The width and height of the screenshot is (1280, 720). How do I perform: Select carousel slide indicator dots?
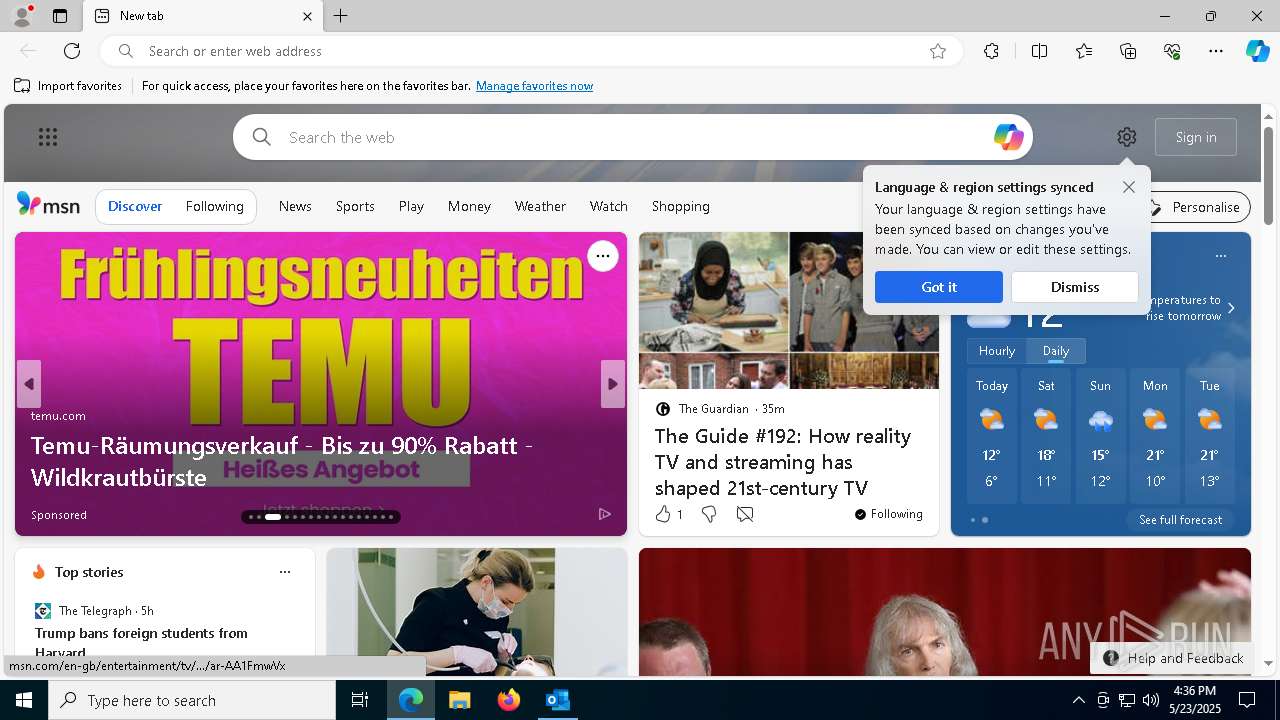click(x=321, y=517)
